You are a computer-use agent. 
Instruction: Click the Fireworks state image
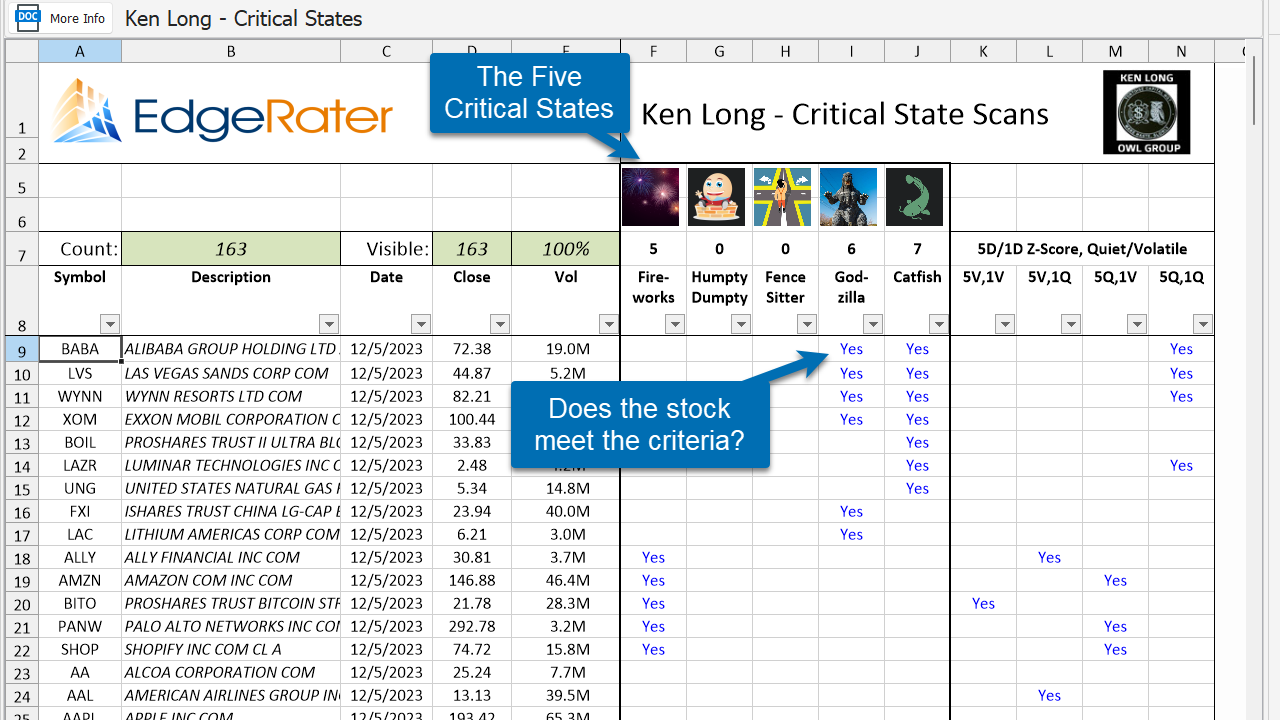[x=650, y=197]
